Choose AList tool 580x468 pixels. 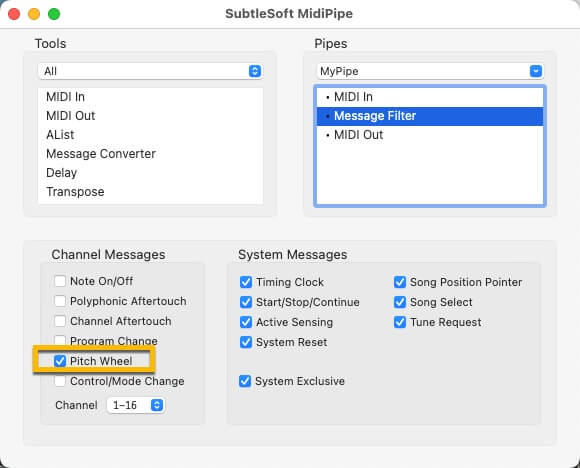(150, 135)
